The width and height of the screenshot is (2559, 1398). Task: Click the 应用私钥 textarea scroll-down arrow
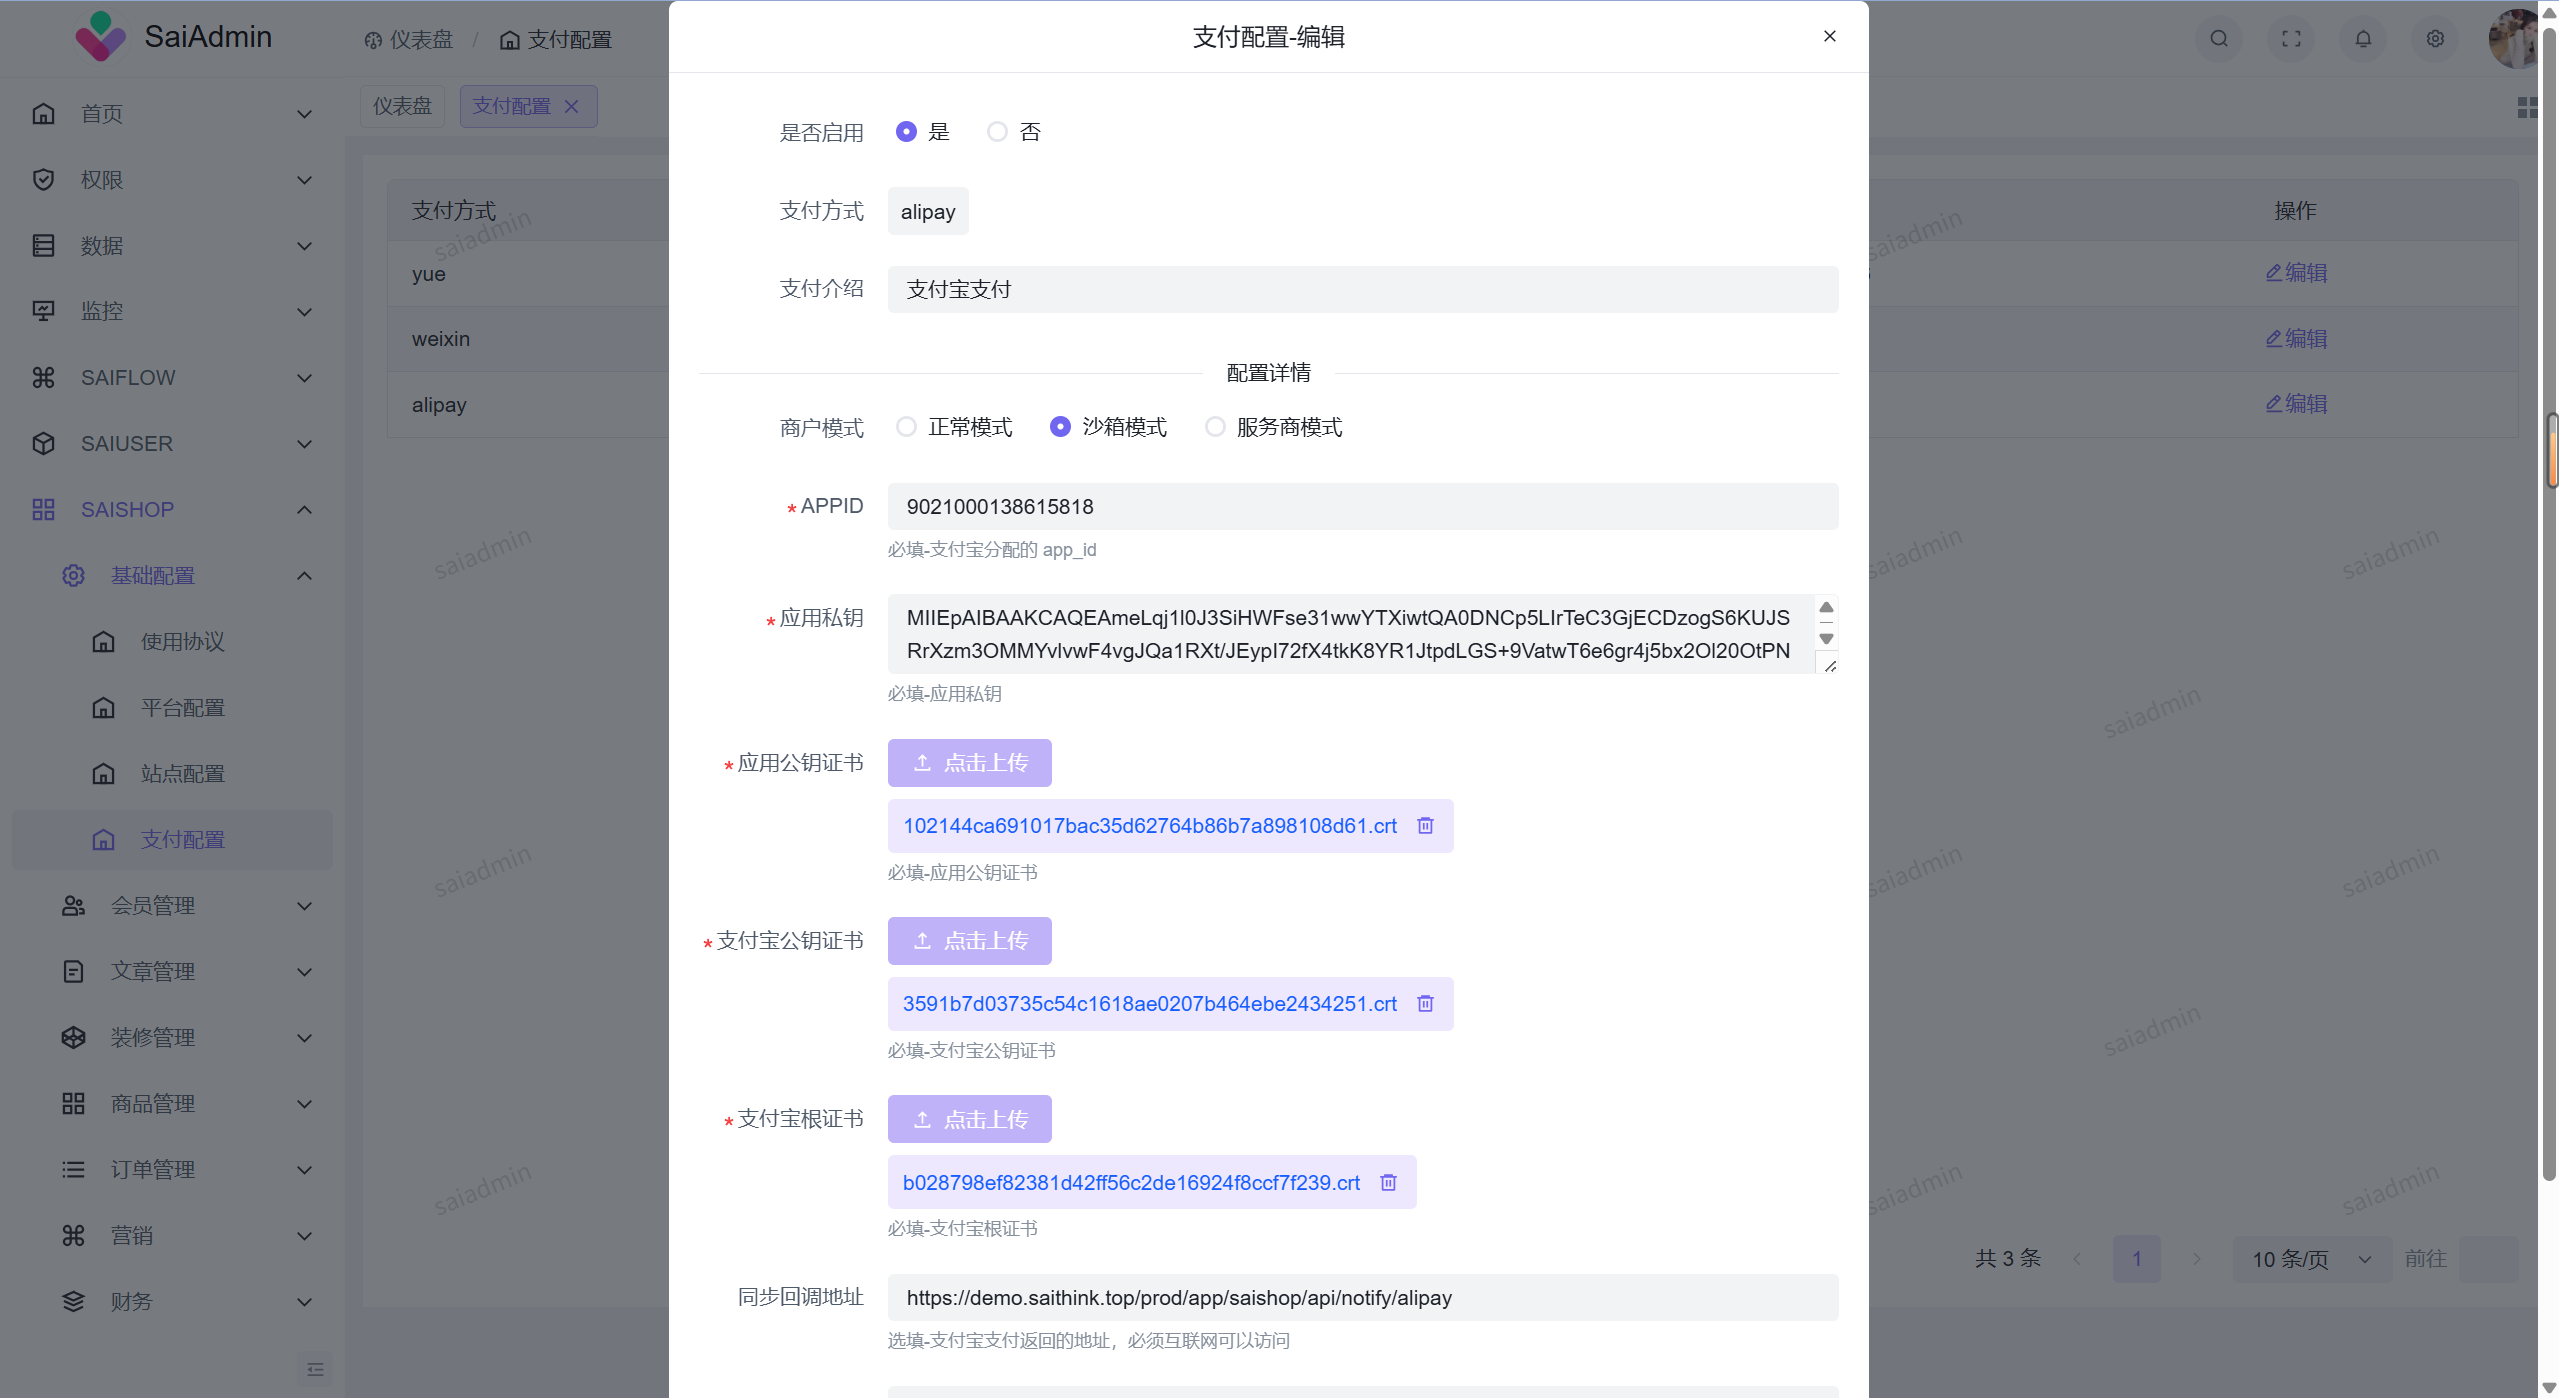click(1826, 639)
